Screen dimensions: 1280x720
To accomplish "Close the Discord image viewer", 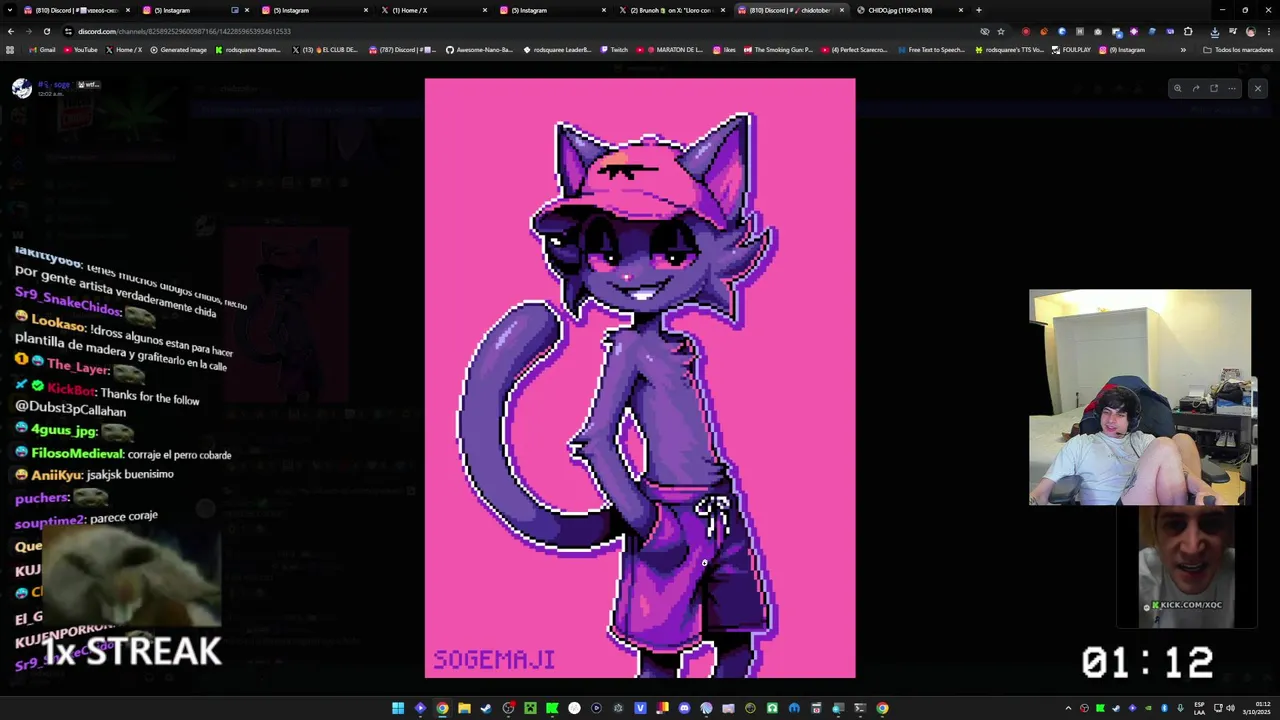I will (x=1258, y=88).
